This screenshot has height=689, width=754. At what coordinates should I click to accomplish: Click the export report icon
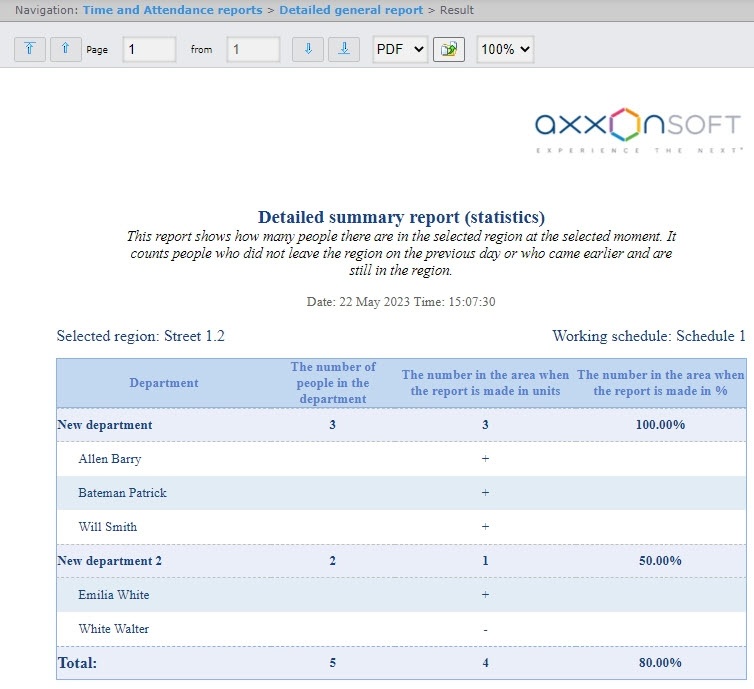pos(449,49)
